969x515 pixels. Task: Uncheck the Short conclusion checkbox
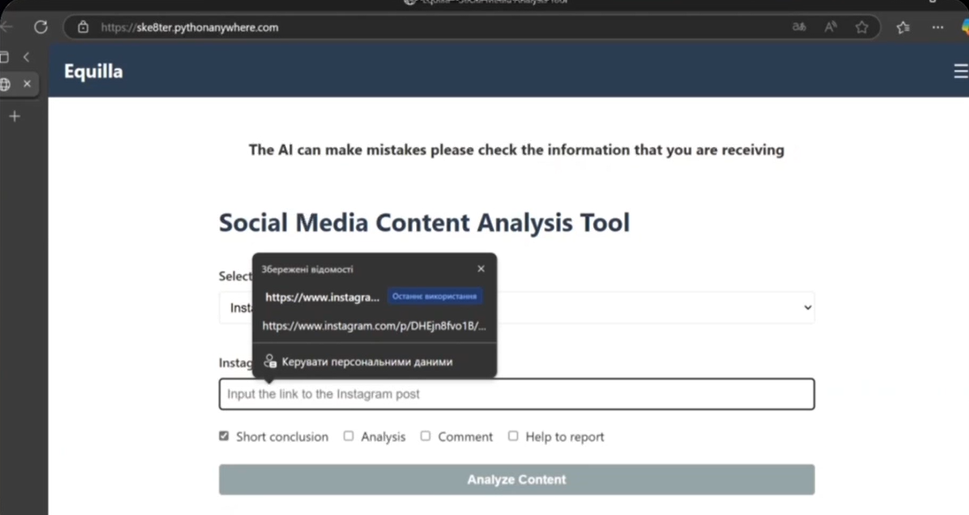pyautogui.click(x=224, y=436)
